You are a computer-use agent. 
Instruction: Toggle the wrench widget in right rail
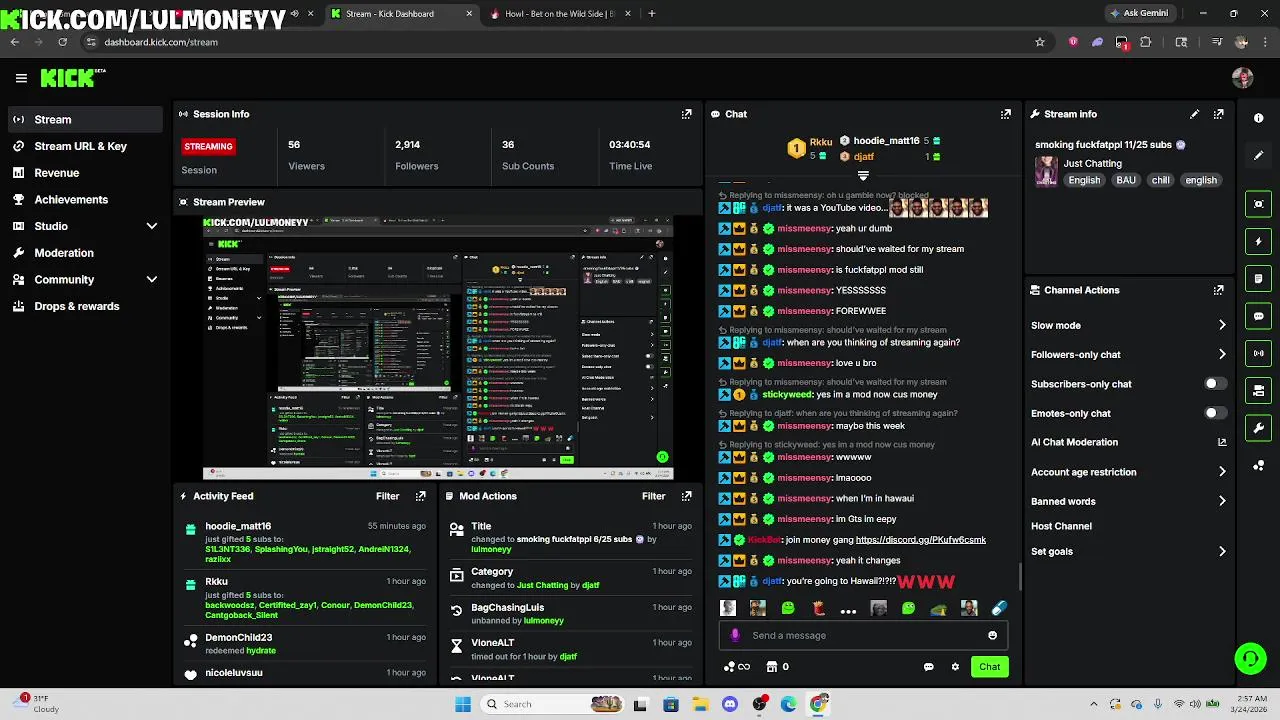1258,428
